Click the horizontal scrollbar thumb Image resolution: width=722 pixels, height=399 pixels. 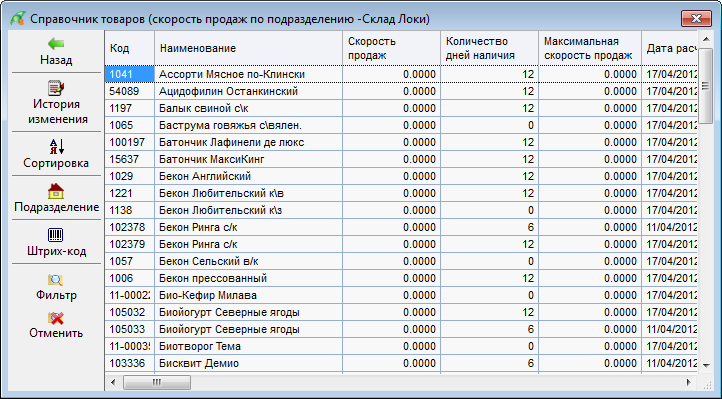[x=157, y=382]
